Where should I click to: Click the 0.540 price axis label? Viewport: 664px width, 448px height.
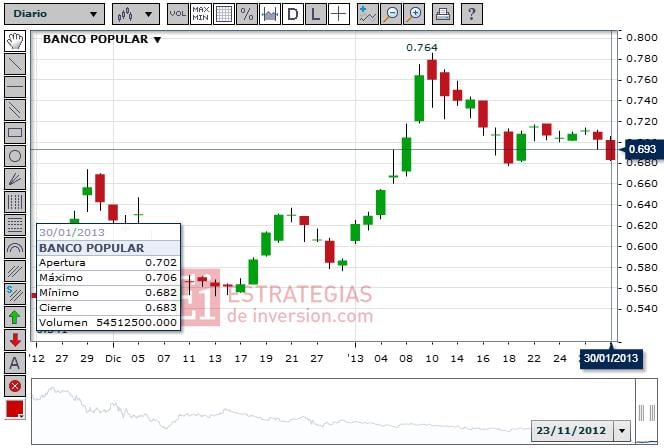642,309
